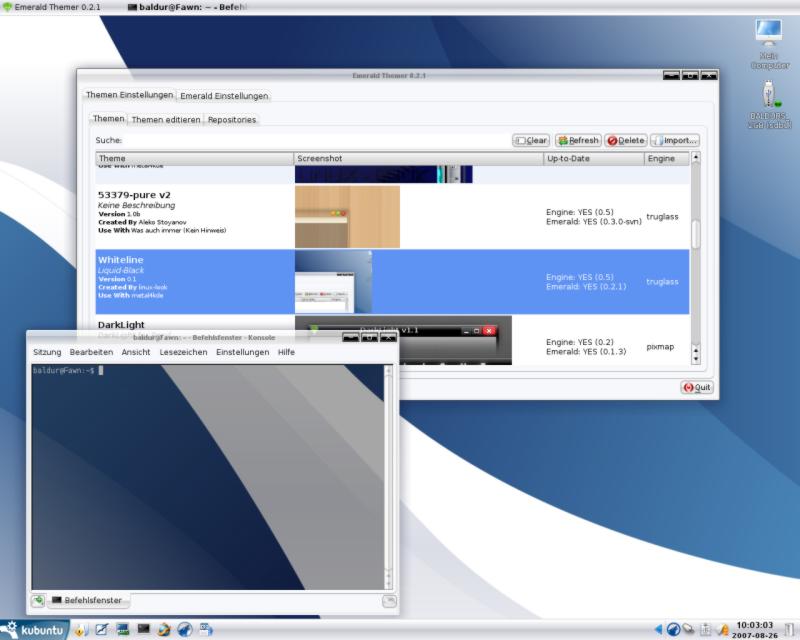Open Konsole Lesezeichen menu
Viewport: 800px width, 640px height.
183,352
